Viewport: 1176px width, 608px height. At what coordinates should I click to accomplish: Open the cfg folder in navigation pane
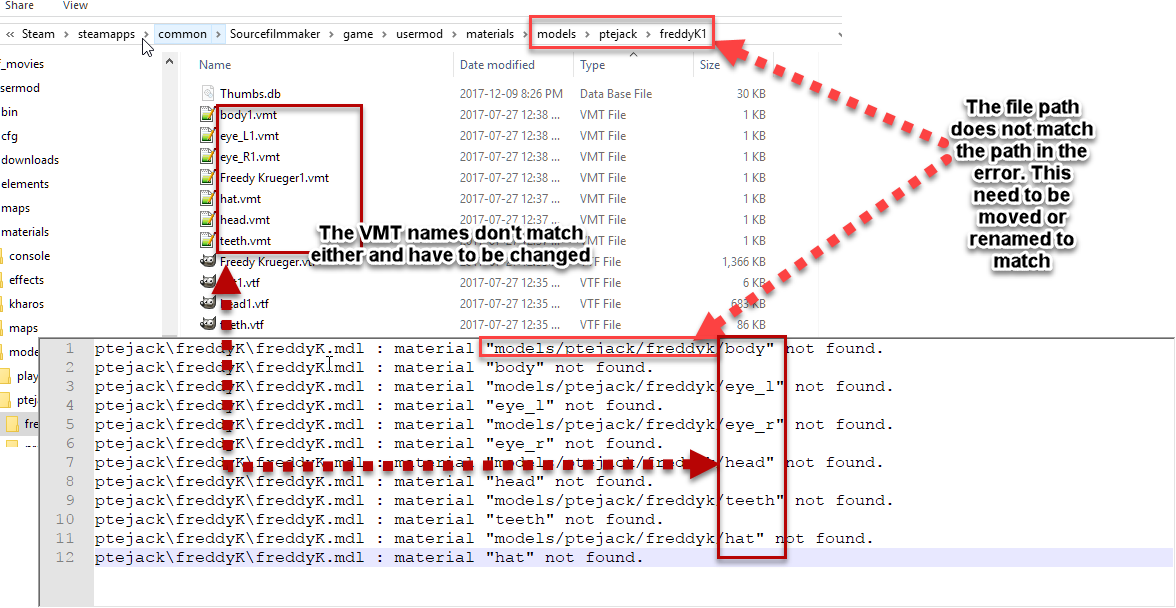(9, 136)
